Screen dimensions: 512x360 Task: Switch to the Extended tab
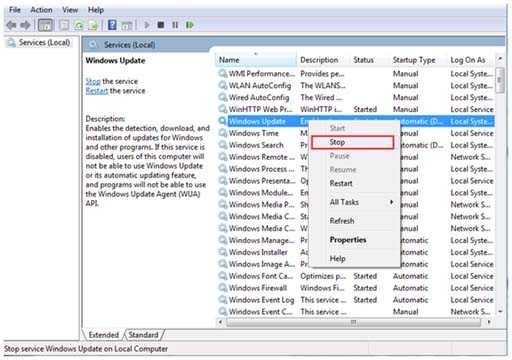[x=104, y=335]
